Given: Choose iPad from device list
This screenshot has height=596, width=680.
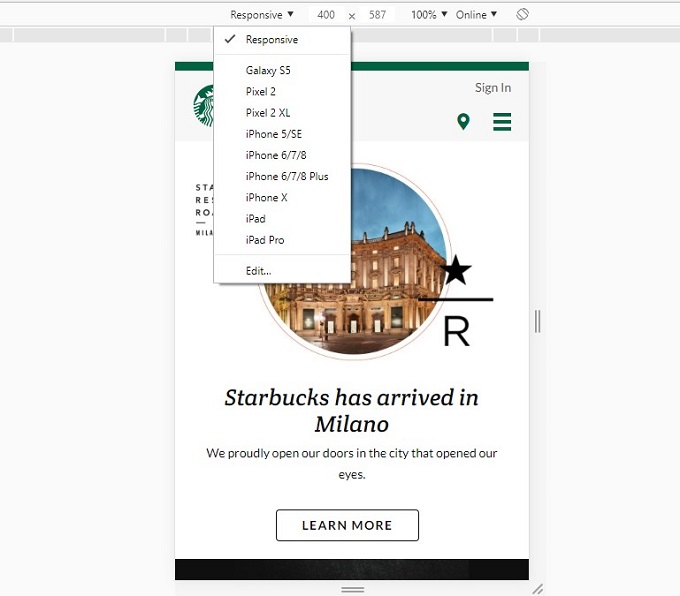Looking at the screenshot, I should pos(282,219).
